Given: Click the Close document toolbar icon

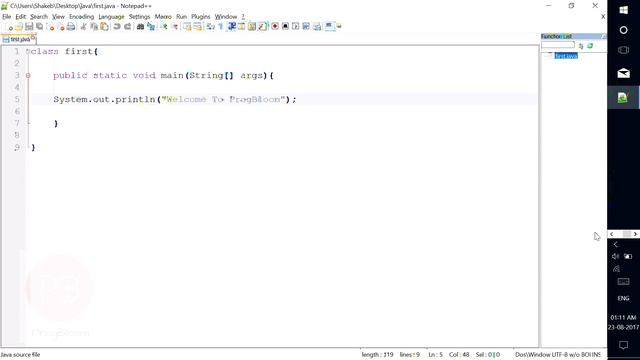Looking at the screenshot, I should click(x=51, y=27).
